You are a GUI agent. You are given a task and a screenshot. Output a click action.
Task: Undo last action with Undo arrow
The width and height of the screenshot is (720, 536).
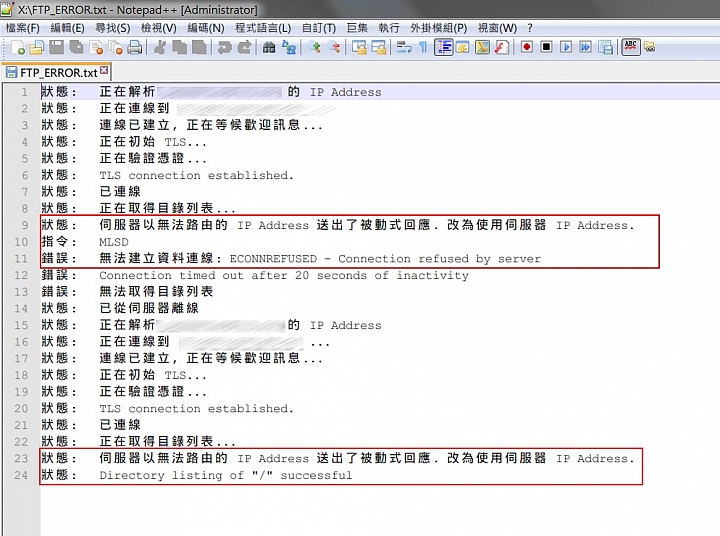coord(224,47)
